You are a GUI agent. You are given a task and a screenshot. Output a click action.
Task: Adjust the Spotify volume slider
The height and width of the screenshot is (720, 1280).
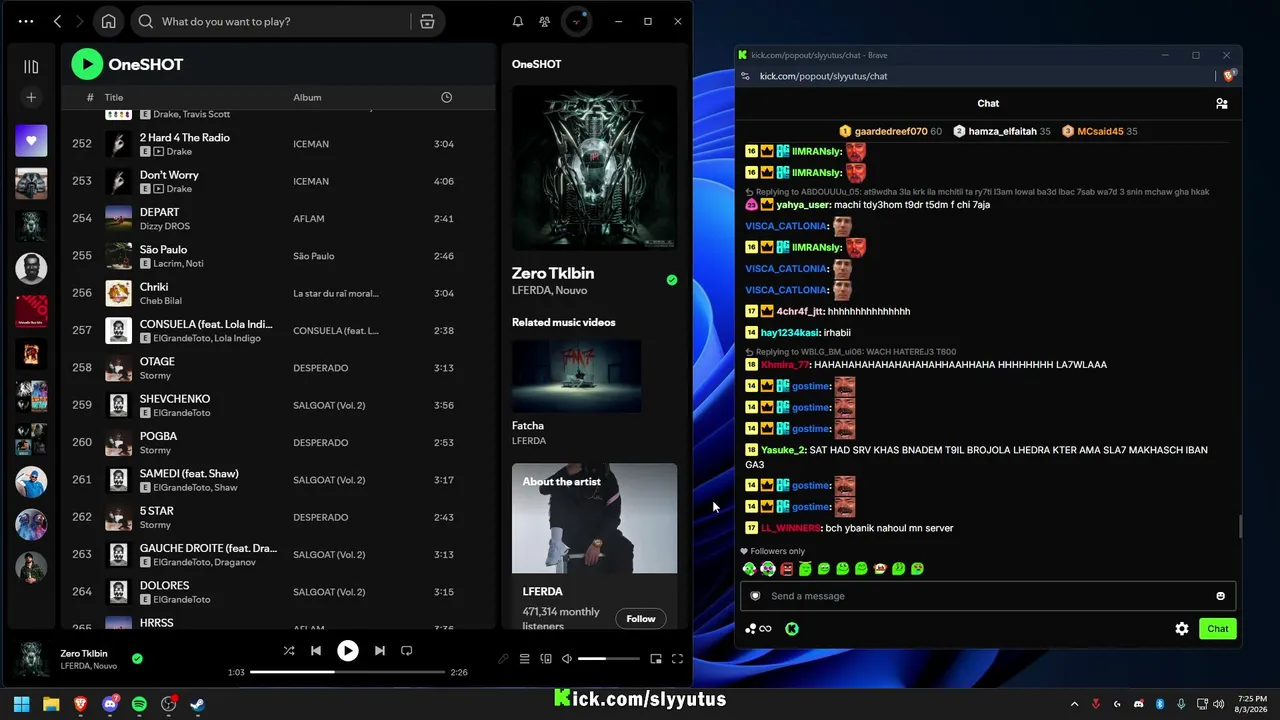(x=608, y=659)
